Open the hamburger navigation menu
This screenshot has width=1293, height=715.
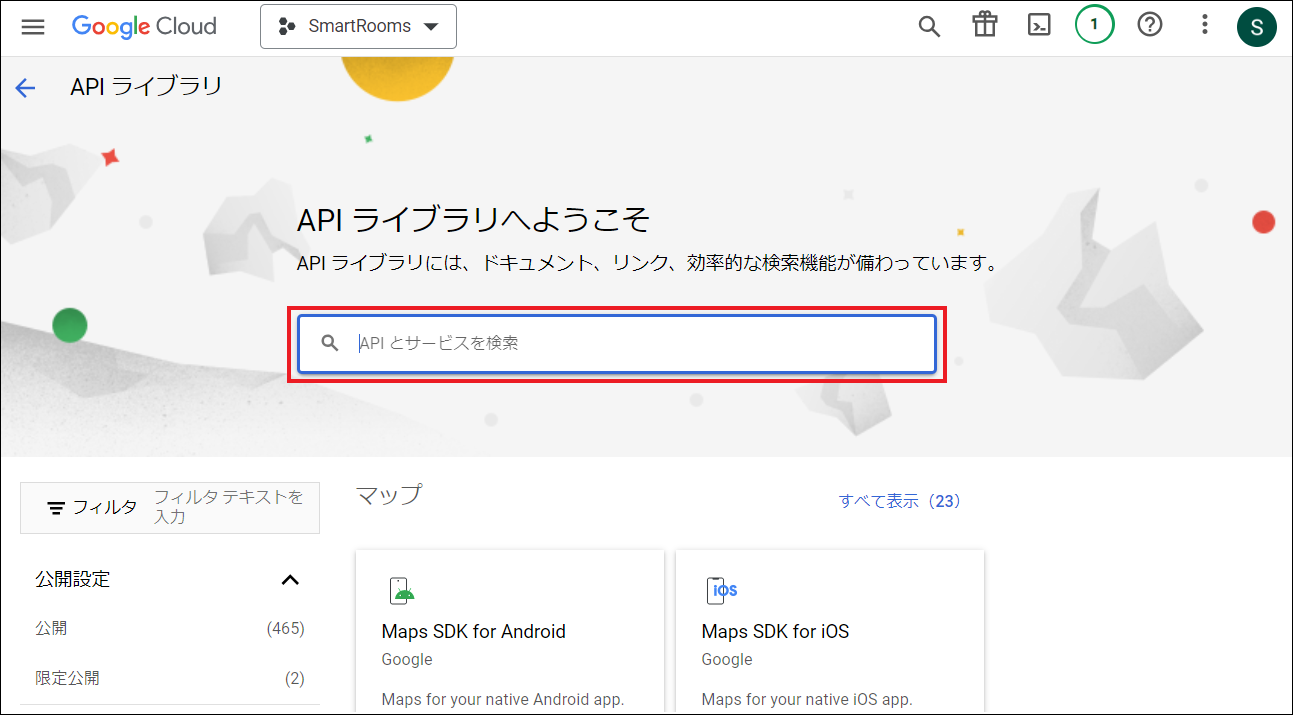pos(33,27)
